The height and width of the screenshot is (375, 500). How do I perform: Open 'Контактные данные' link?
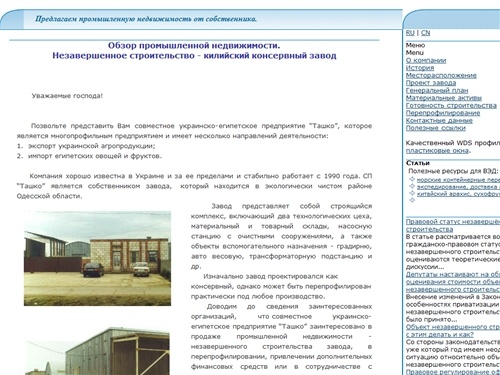pyautogui.click(x=439, y=120)
